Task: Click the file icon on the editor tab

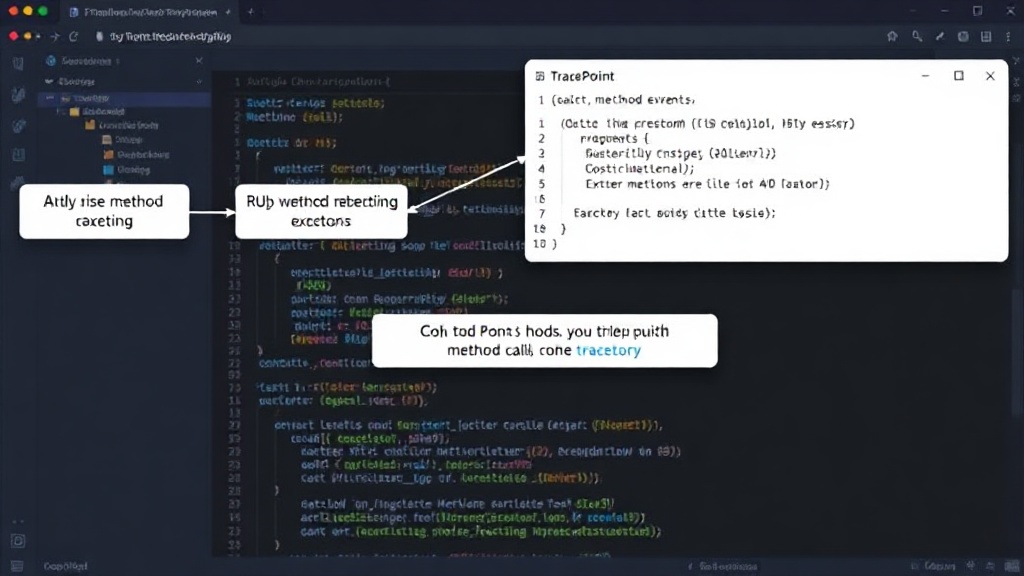Action: [x=74, y=12]
